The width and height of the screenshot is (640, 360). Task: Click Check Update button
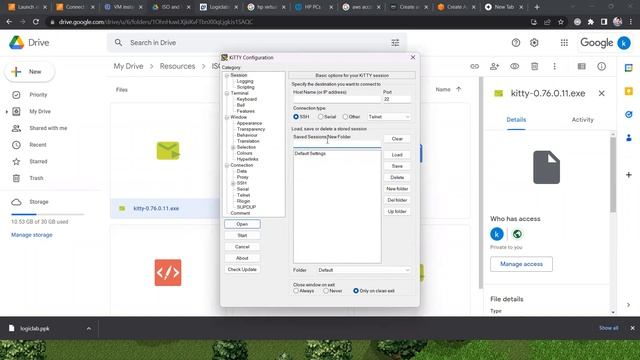242,269
